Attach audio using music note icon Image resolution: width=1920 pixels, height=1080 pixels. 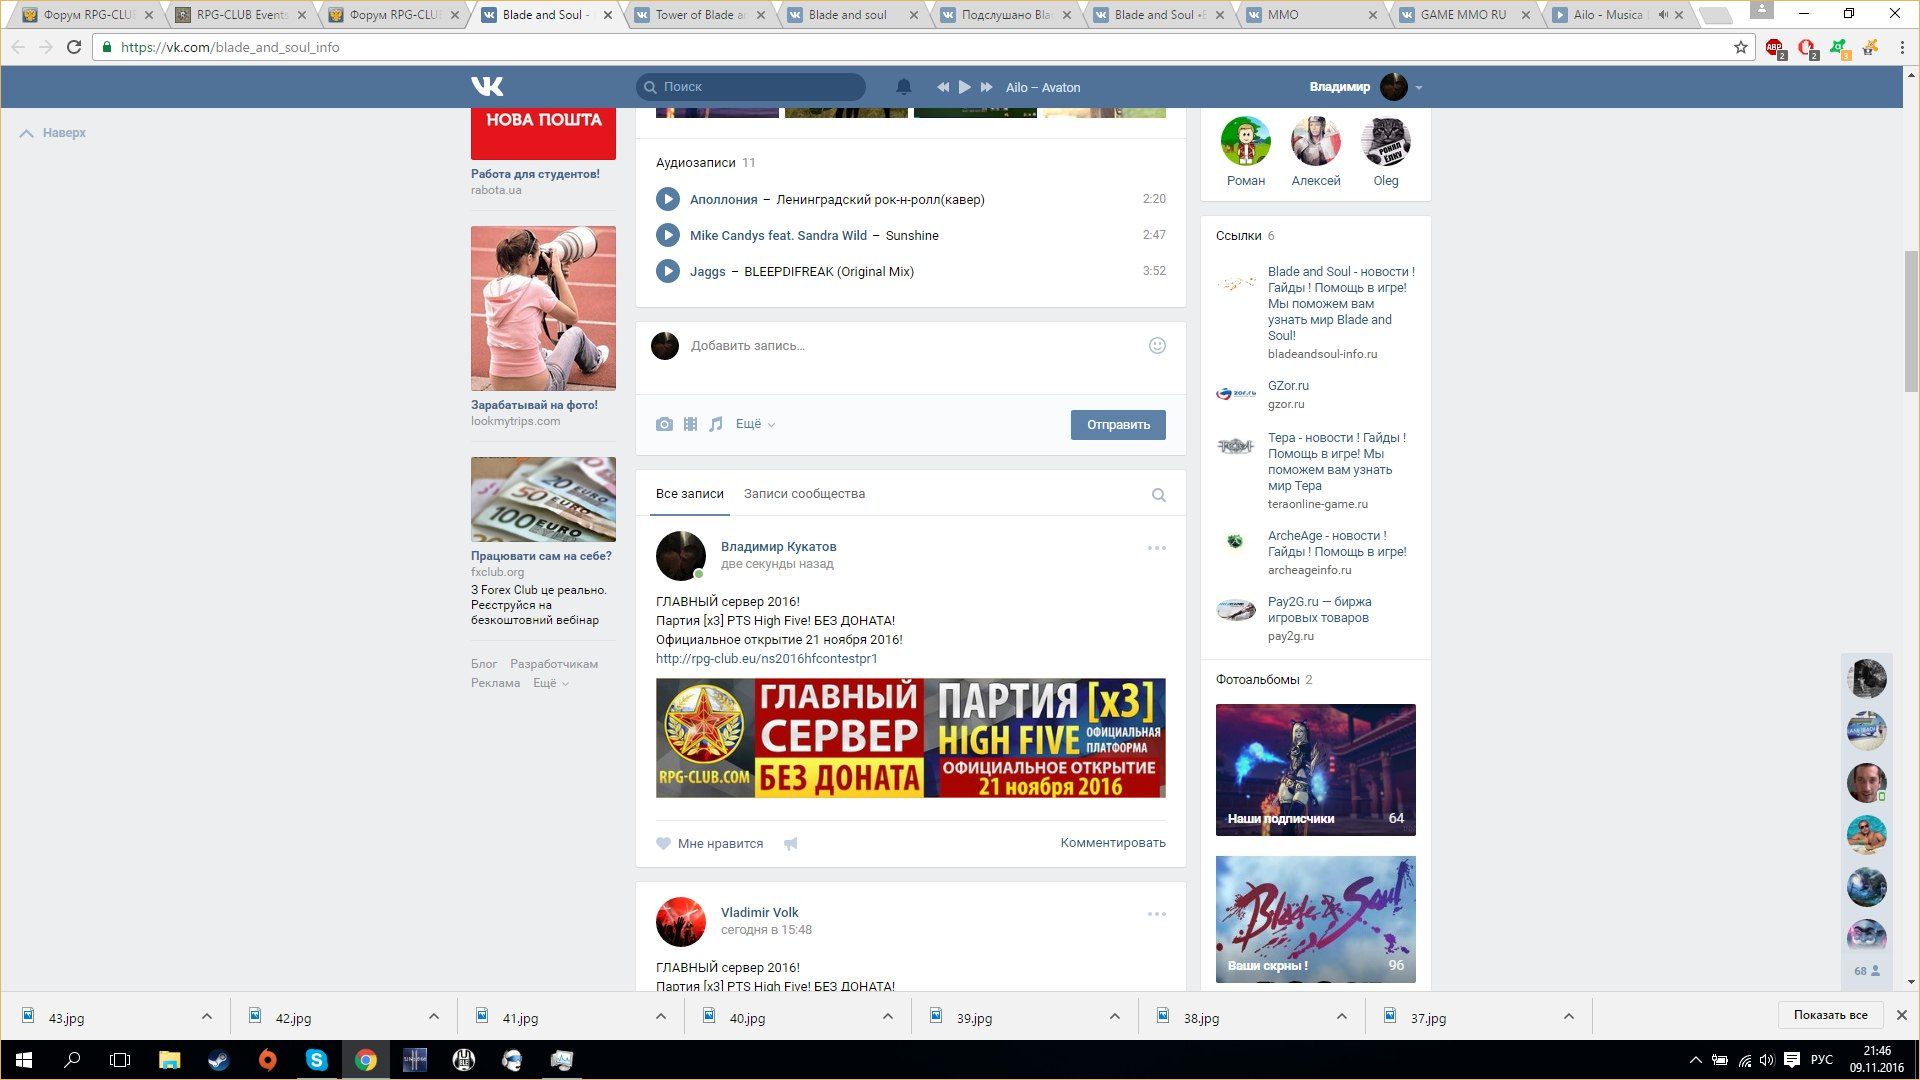(x=716, y=424)
